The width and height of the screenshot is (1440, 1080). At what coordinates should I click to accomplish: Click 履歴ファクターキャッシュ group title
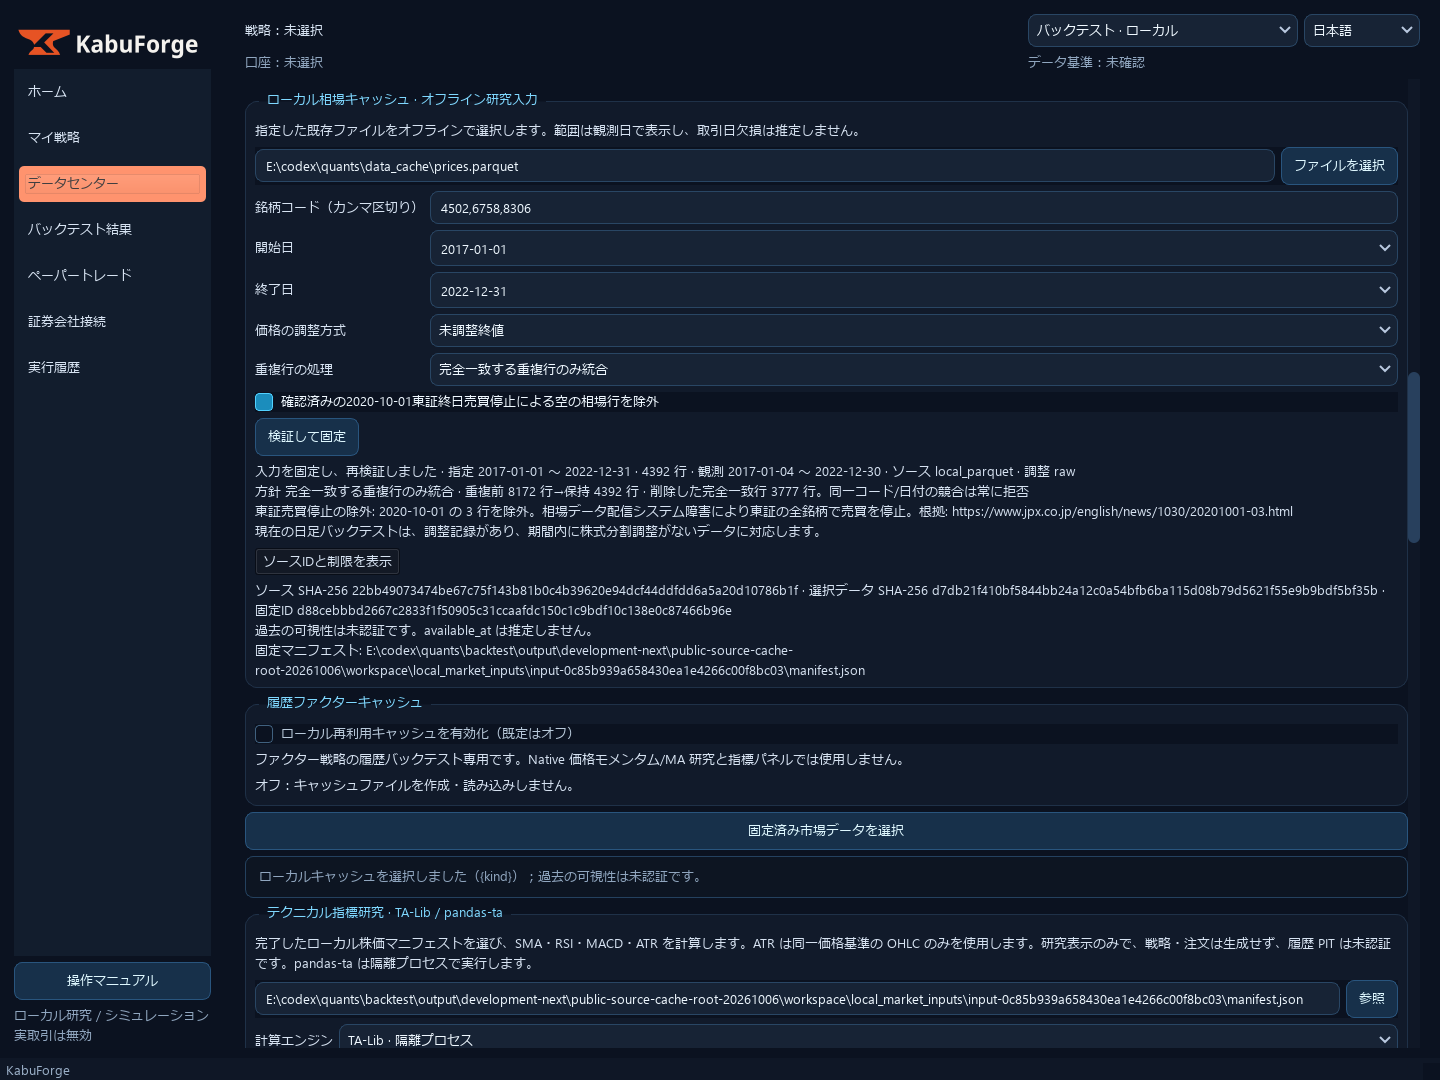344,703
